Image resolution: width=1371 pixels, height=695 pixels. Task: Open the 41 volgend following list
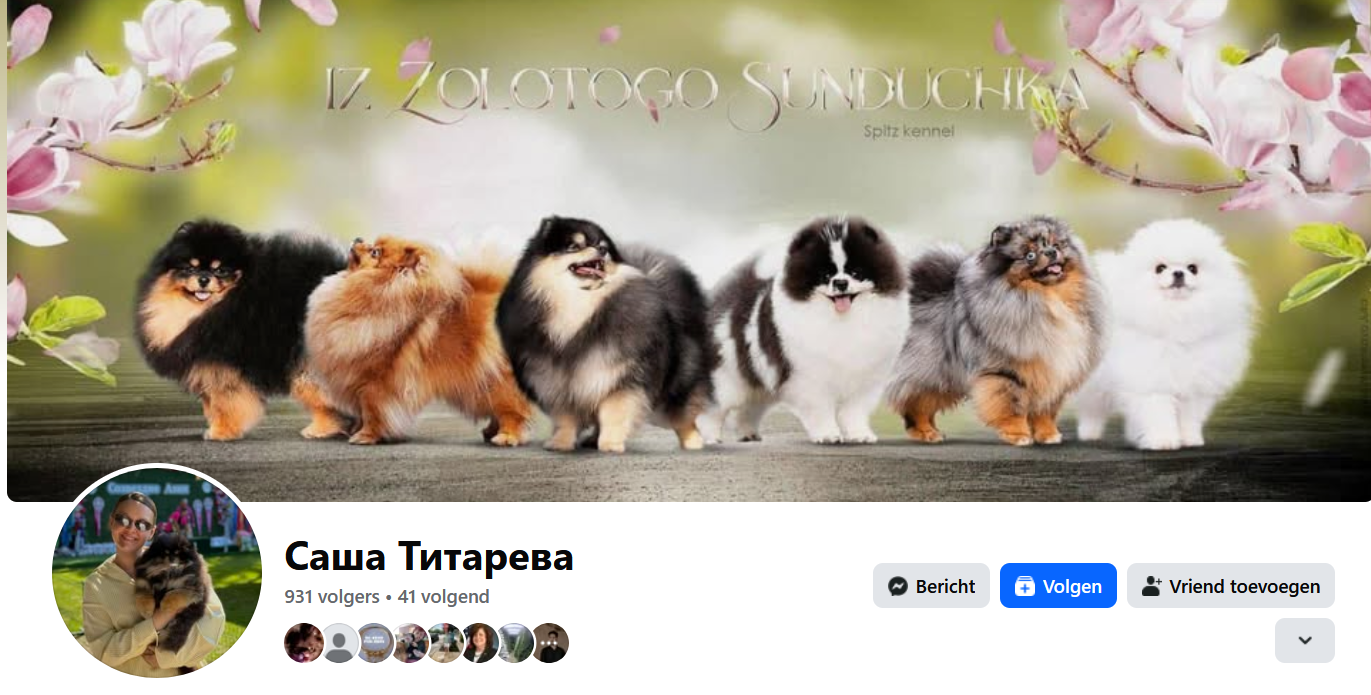(443, 597)
